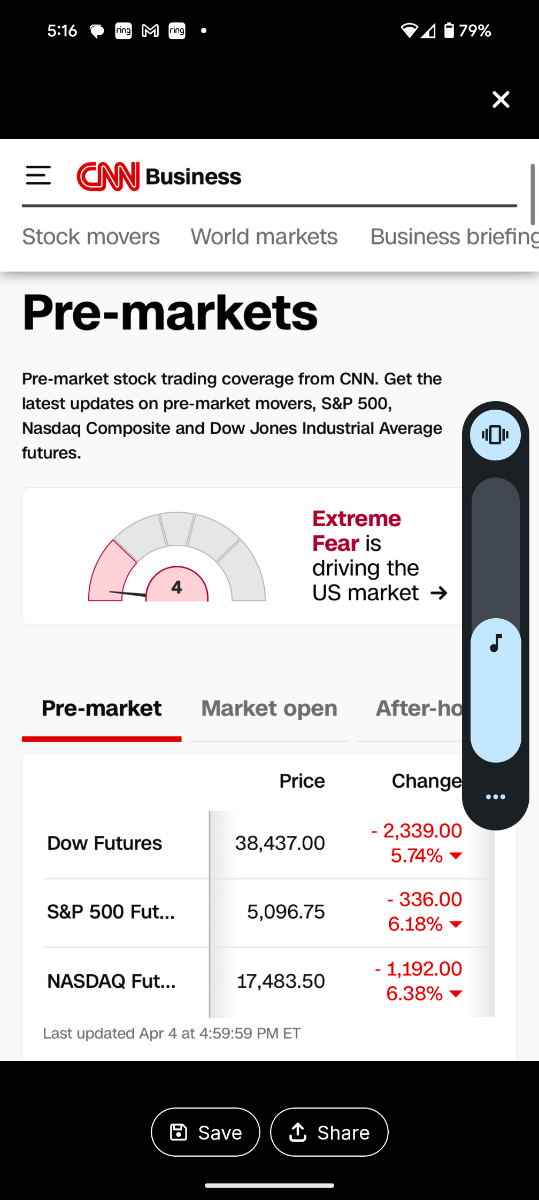This screenshot has width=539, height=1200.
Task: Open World markets in nav bar
Action: coord(264,237)
